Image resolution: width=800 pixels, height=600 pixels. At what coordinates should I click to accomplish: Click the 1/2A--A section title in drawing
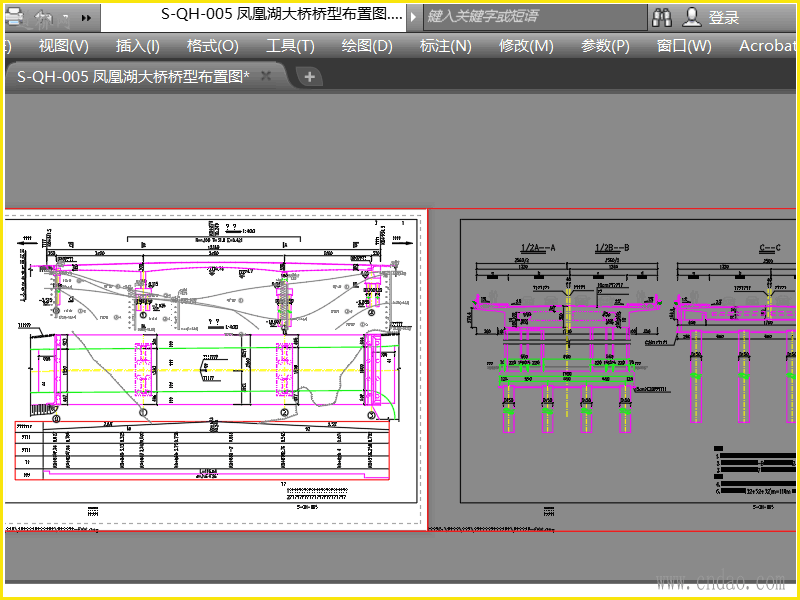[538, 248]
